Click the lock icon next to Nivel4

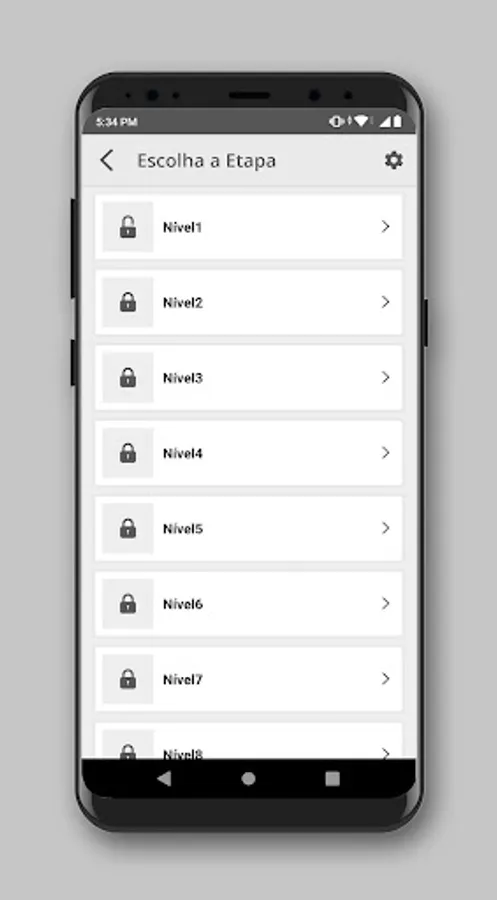pyautogui.click(x=128, y=453)
